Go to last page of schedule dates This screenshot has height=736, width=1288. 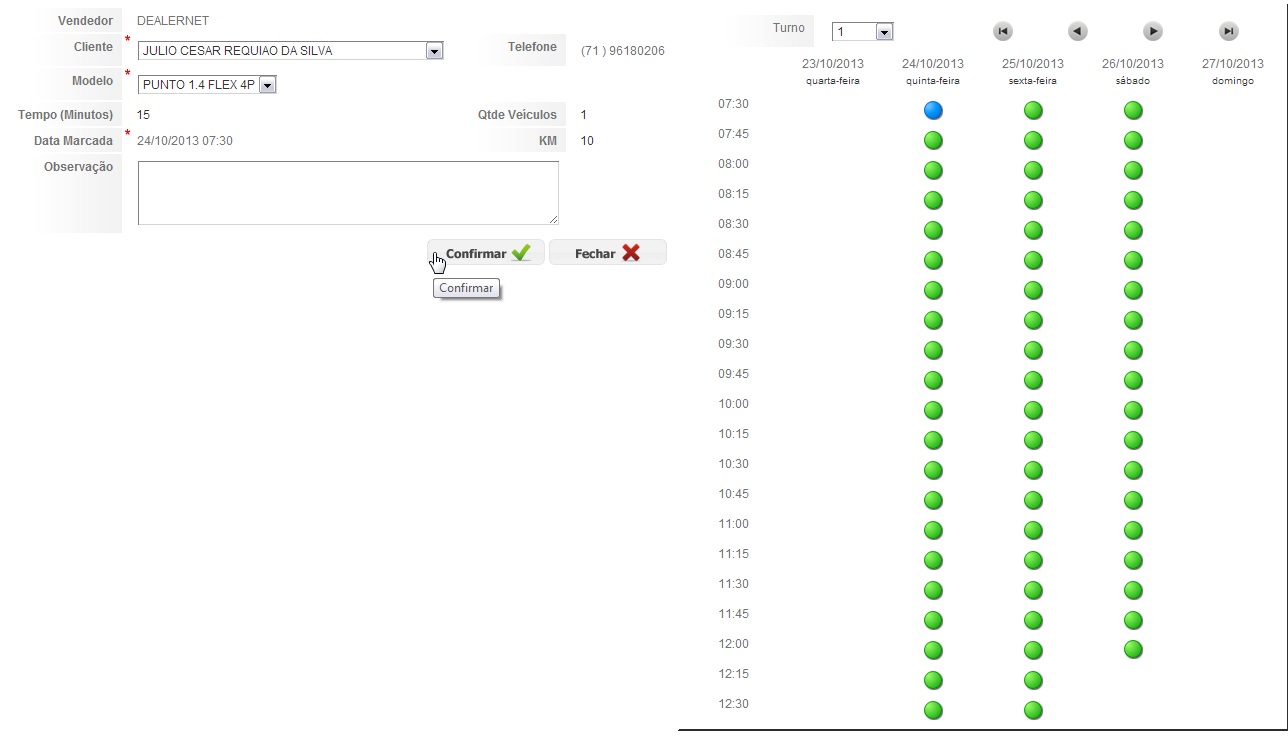[x=1229, y=31]
